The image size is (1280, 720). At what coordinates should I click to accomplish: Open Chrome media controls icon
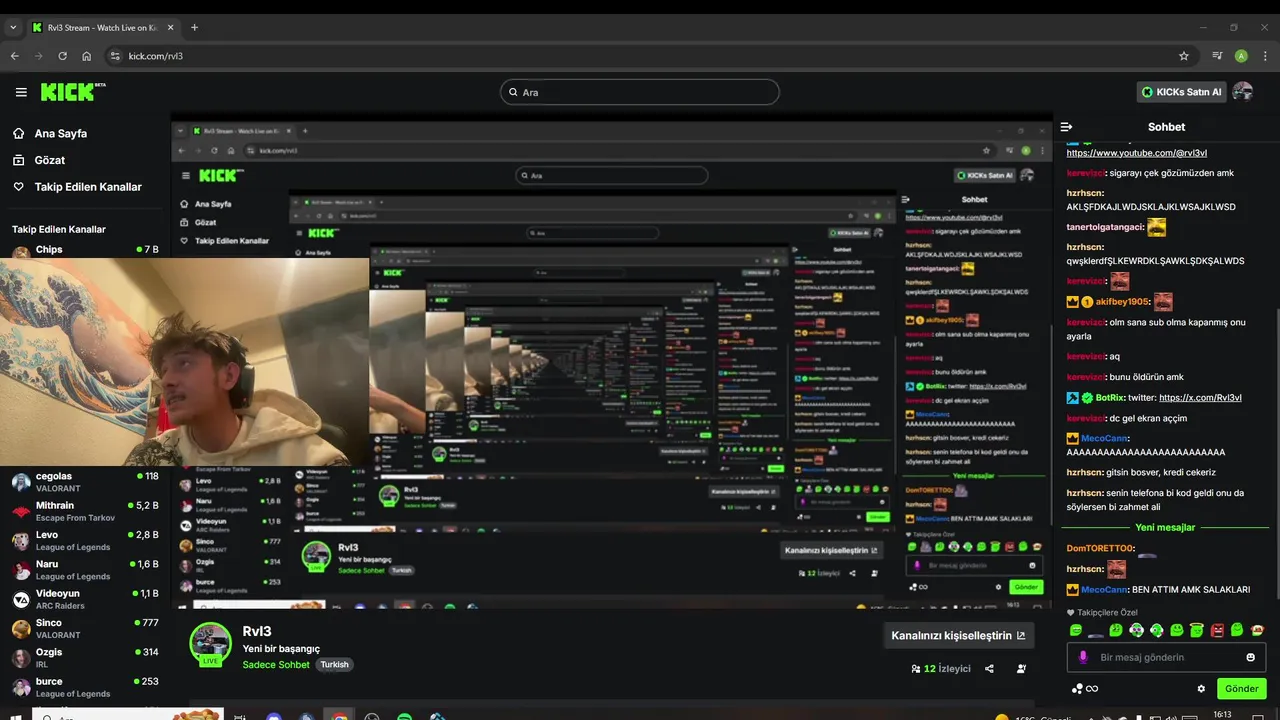1217,56
